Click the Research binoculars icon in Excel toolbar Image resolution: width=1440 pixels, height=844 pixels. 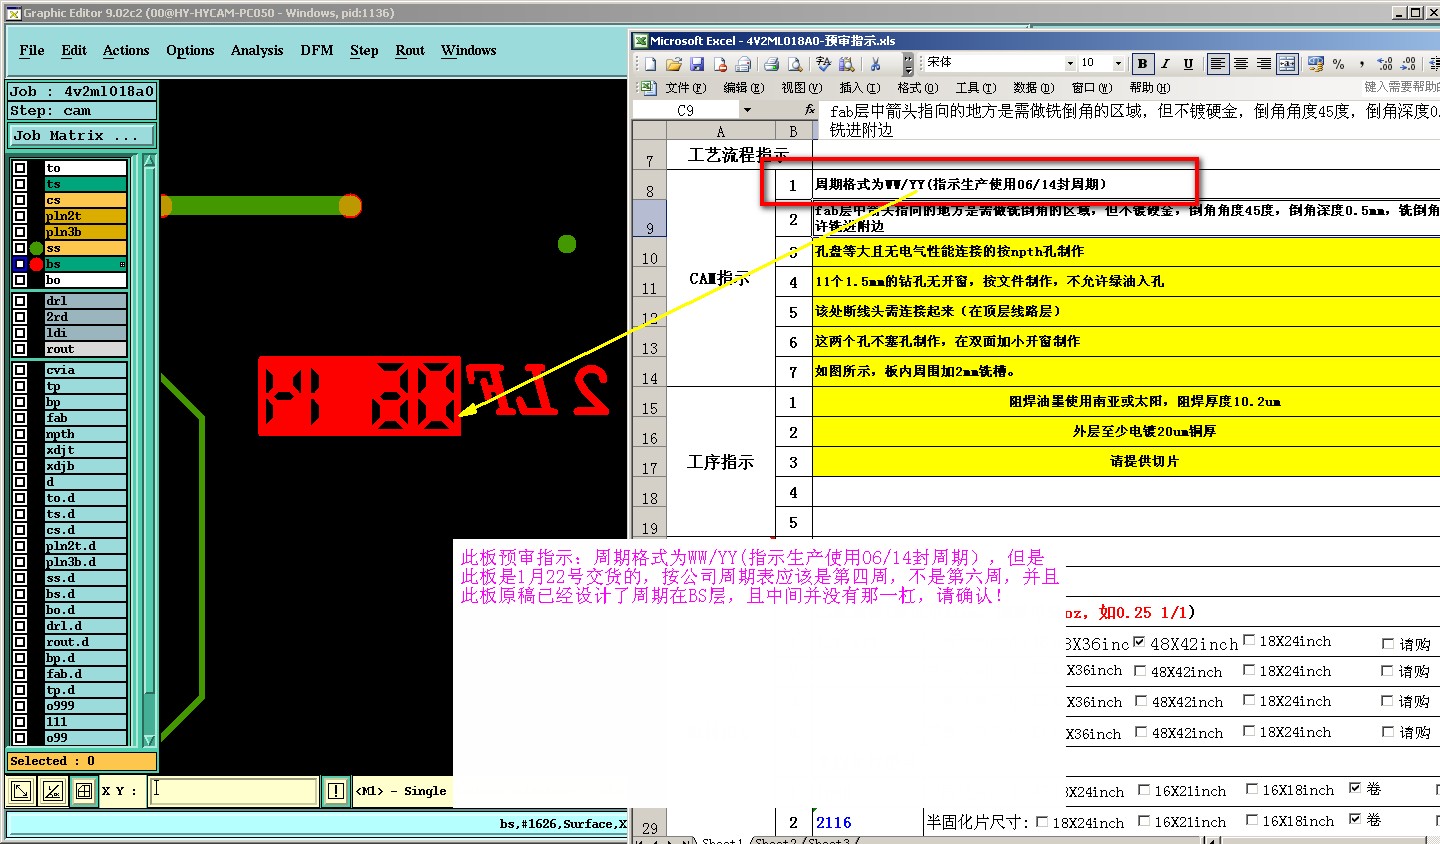tap(846, 64)
